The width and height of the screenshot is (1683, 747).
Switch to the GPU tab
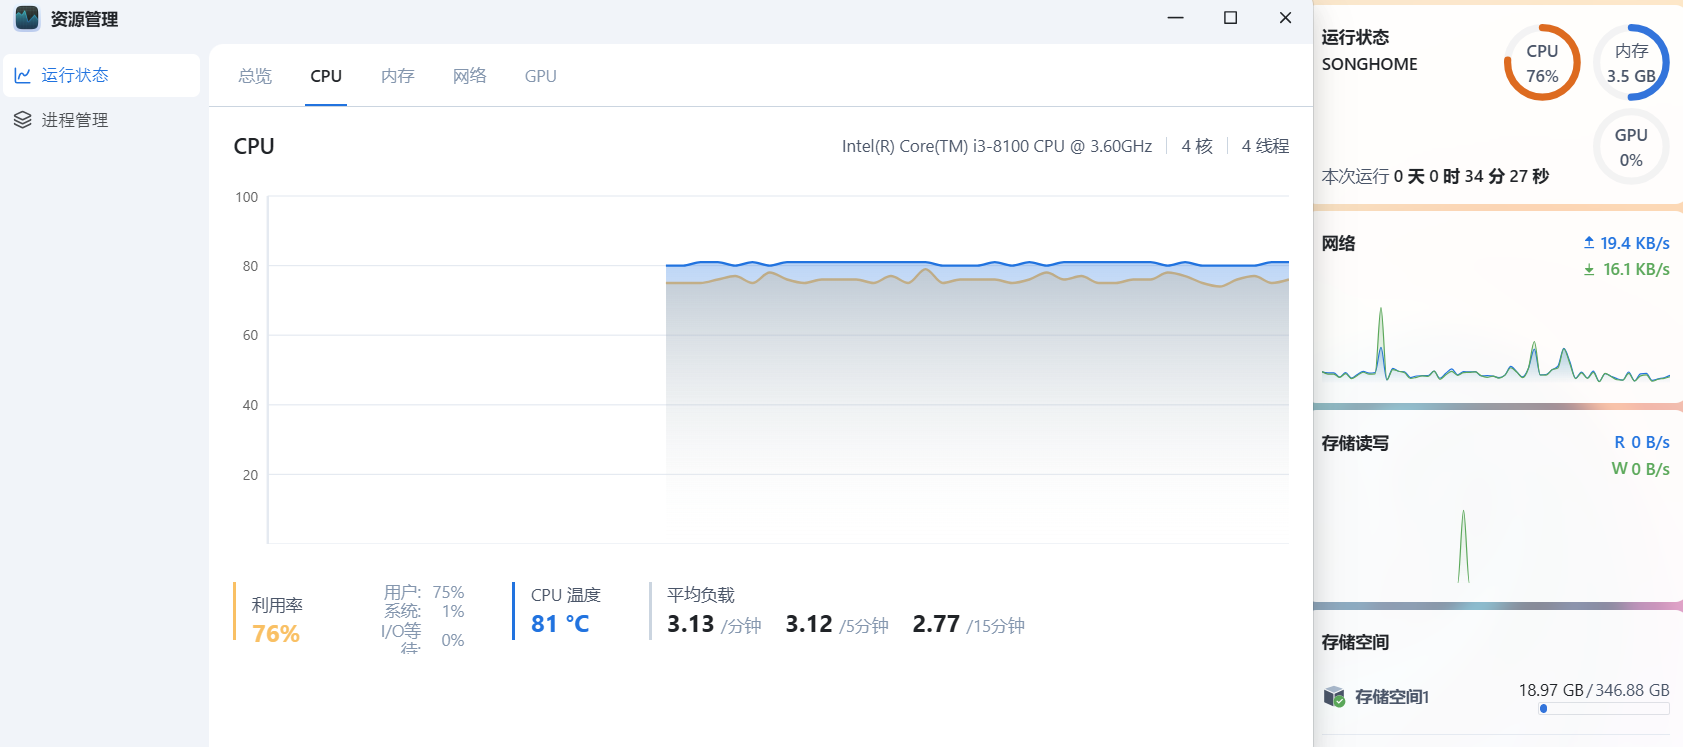(541, 76)
